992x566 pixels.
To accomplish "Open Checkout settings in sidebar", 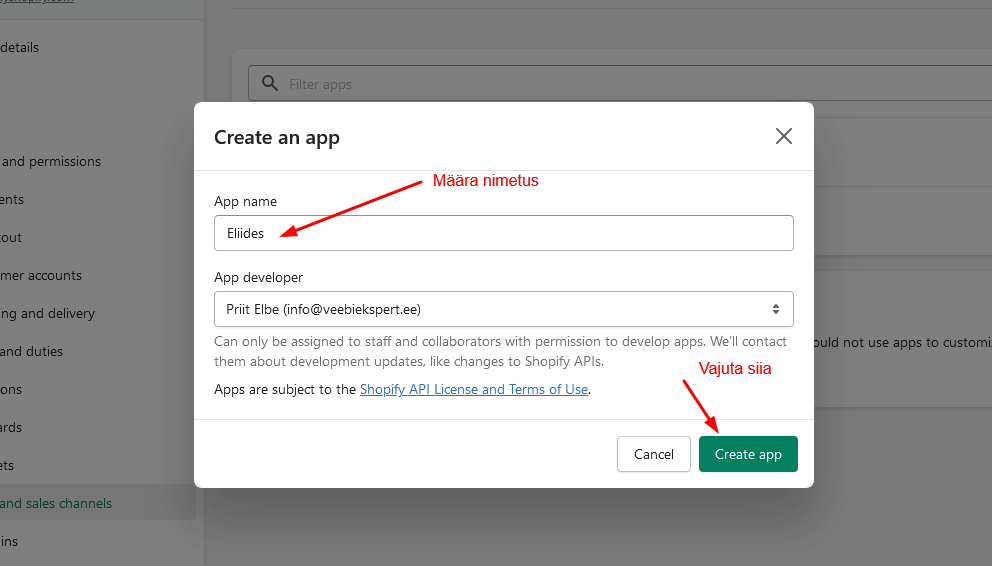I will click(11, 237).
